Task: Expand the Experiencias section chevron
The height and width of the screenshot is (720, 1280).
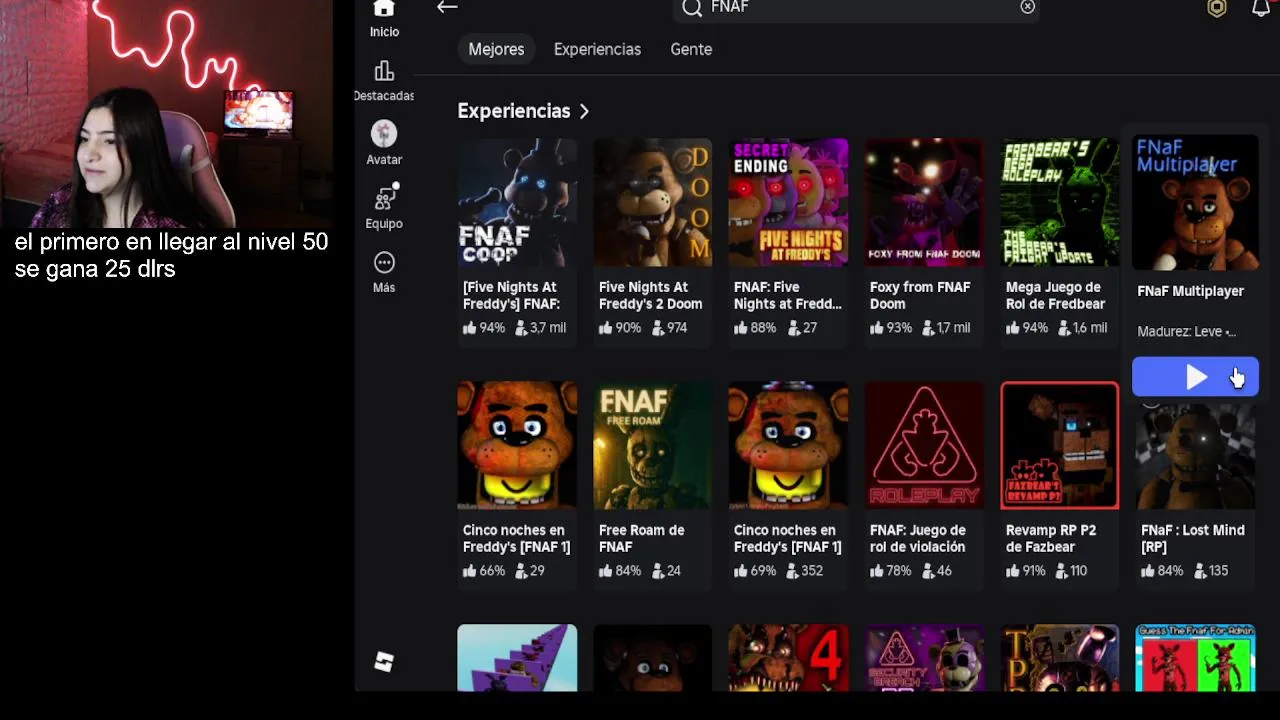Action: point(584,111)
